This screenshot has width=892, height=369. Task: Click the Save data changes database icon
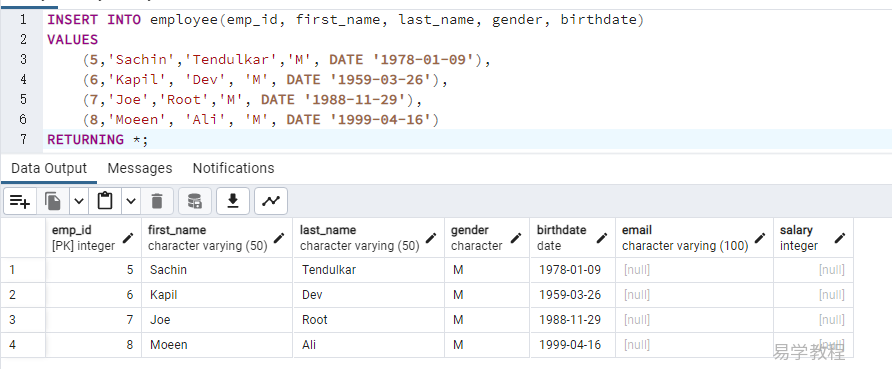[195, 201]
